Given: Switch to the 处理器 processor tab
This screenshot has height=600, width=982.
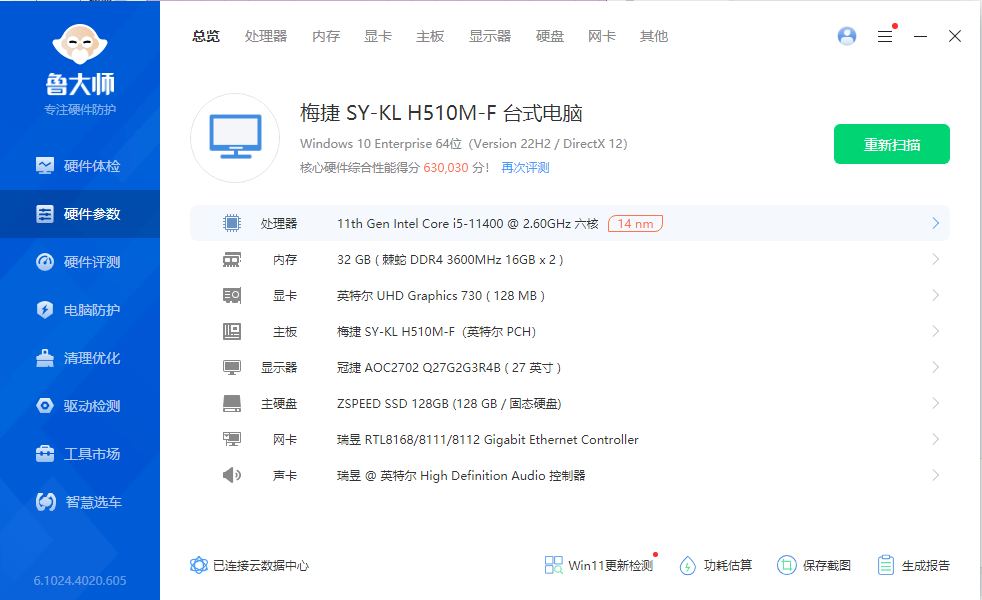Looking at the screenshot, I should click(x=266, y=36).
